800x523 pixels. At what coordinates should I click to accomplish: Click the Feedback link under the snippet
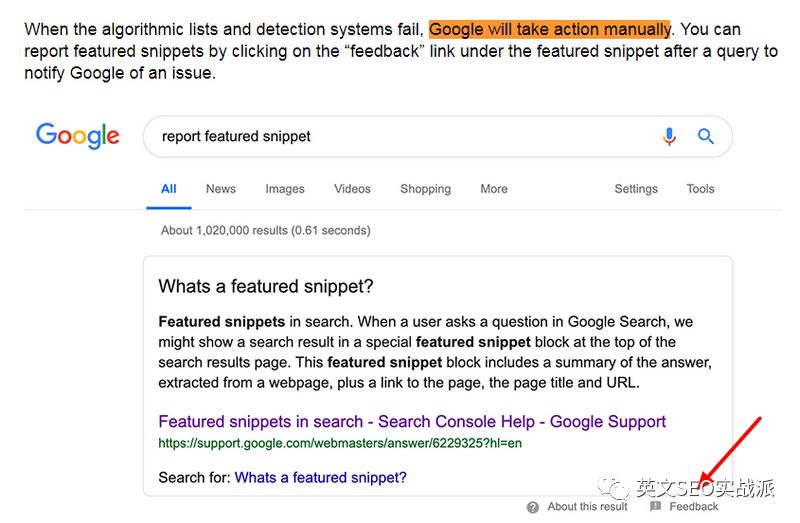pyautogui.click(x=694, y=507)
